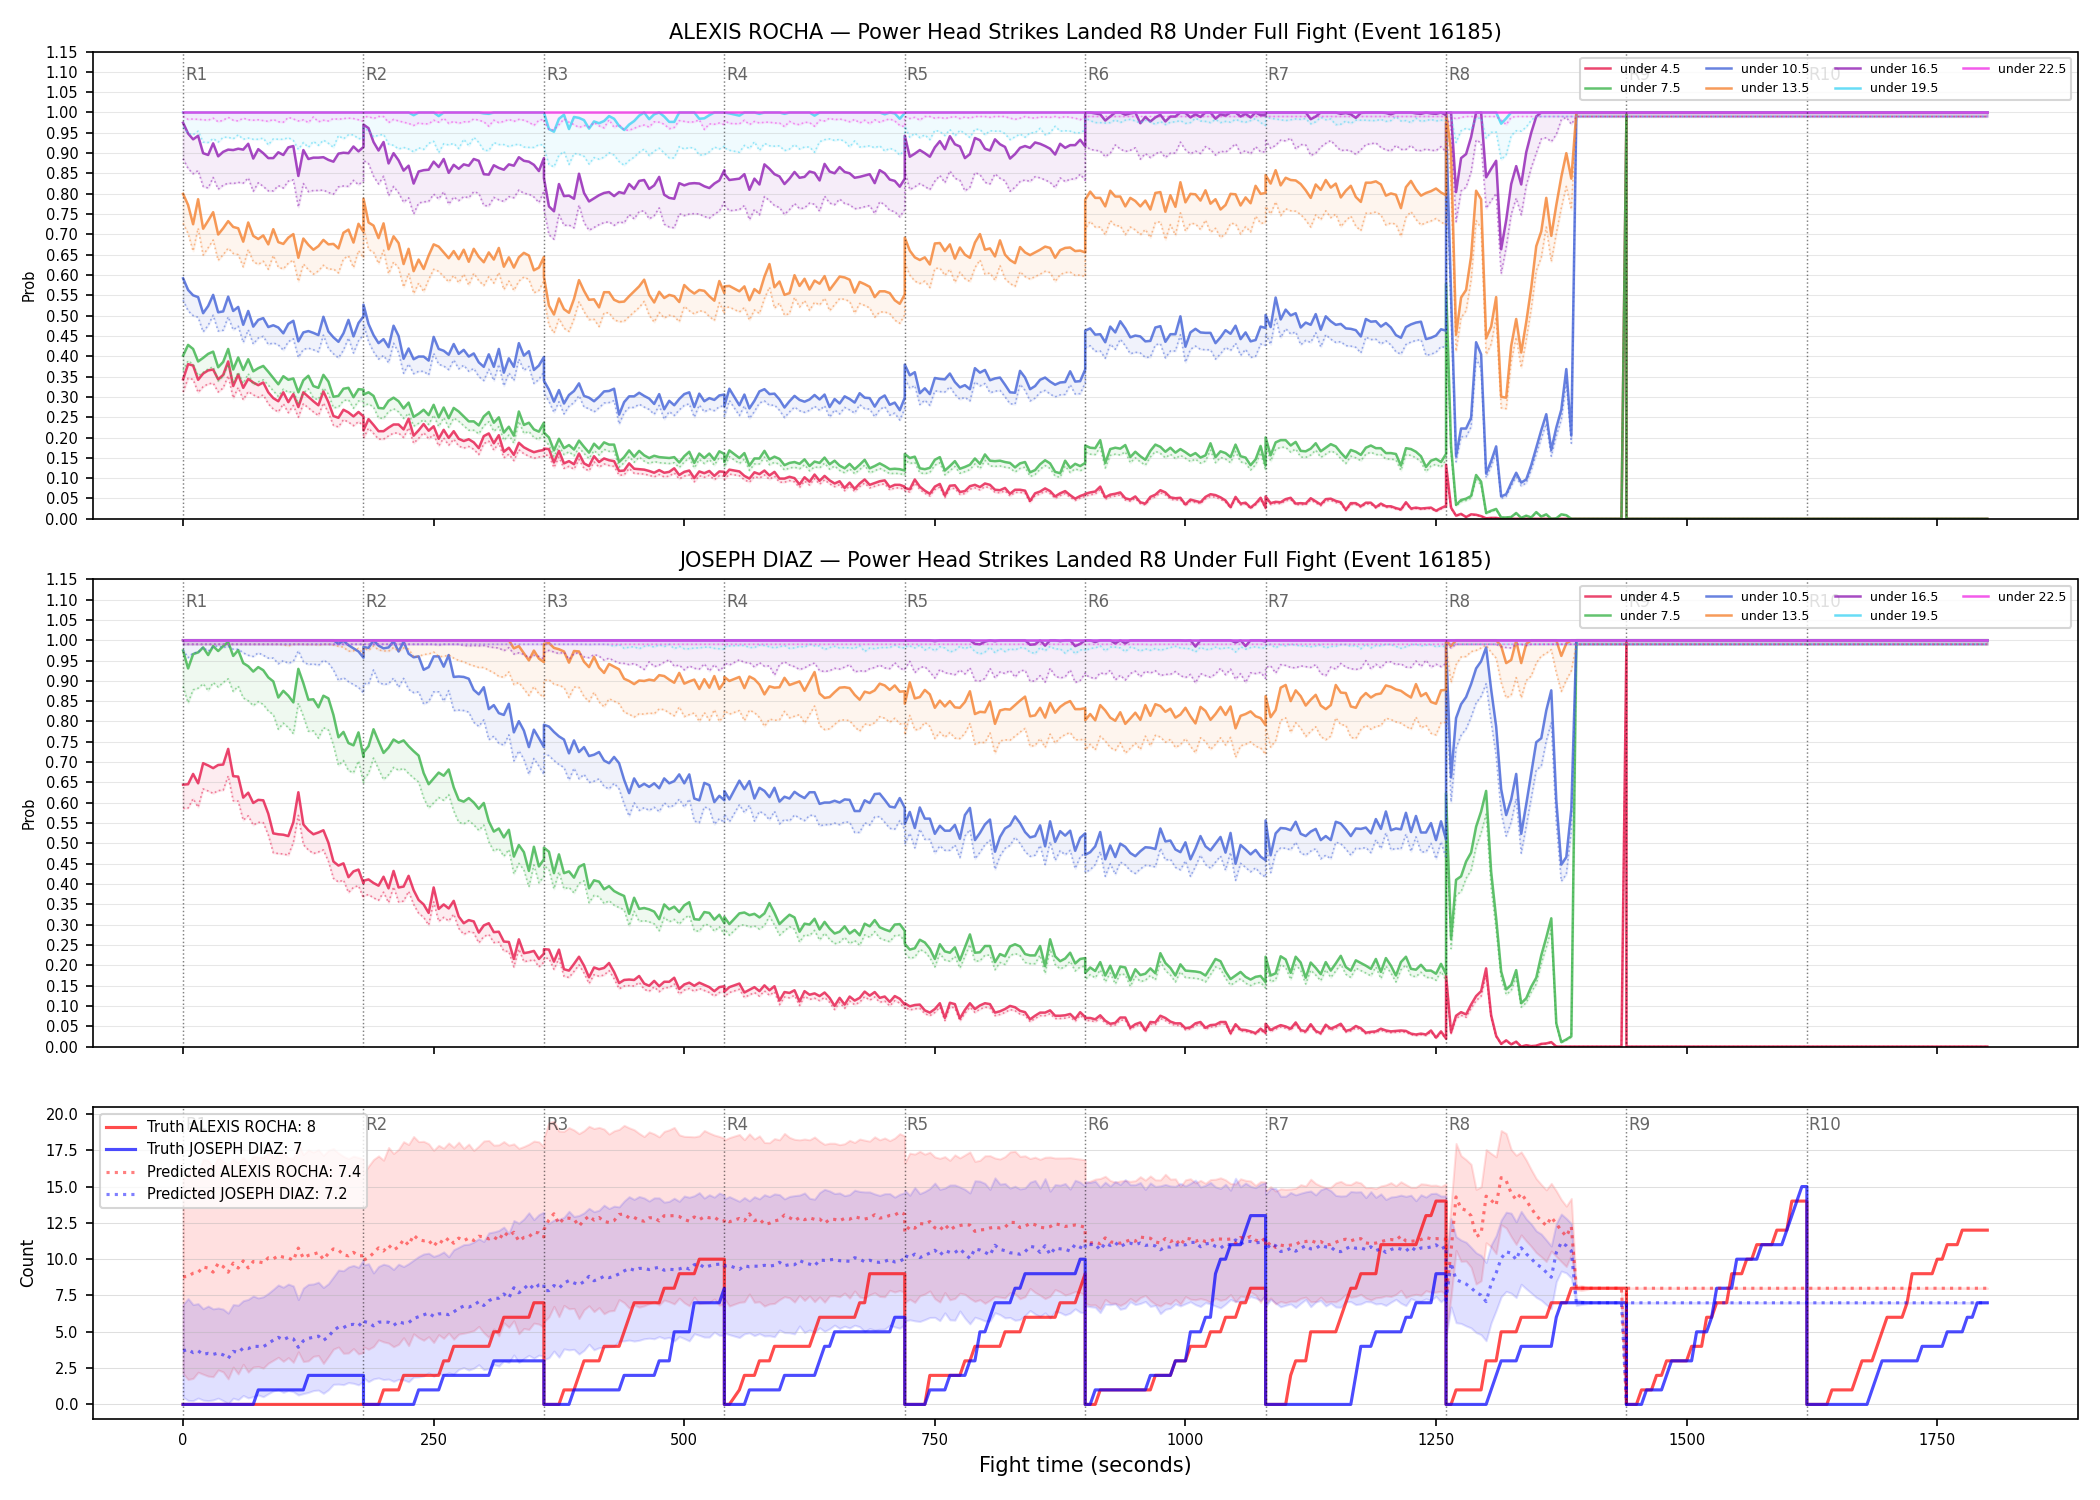Click the 'Fight time (seconds)' axis label
2100x1500 pixels.
point(1085,1465)
